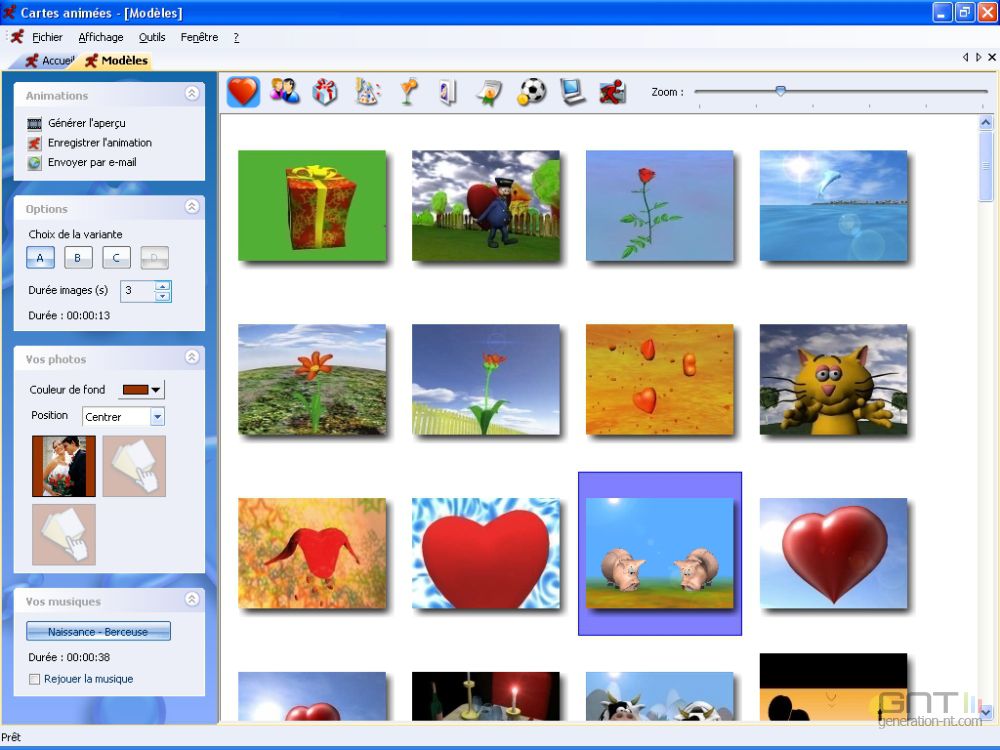
Task: Click the couple category icon in toolbar
Action: click(x=284, y=91)
